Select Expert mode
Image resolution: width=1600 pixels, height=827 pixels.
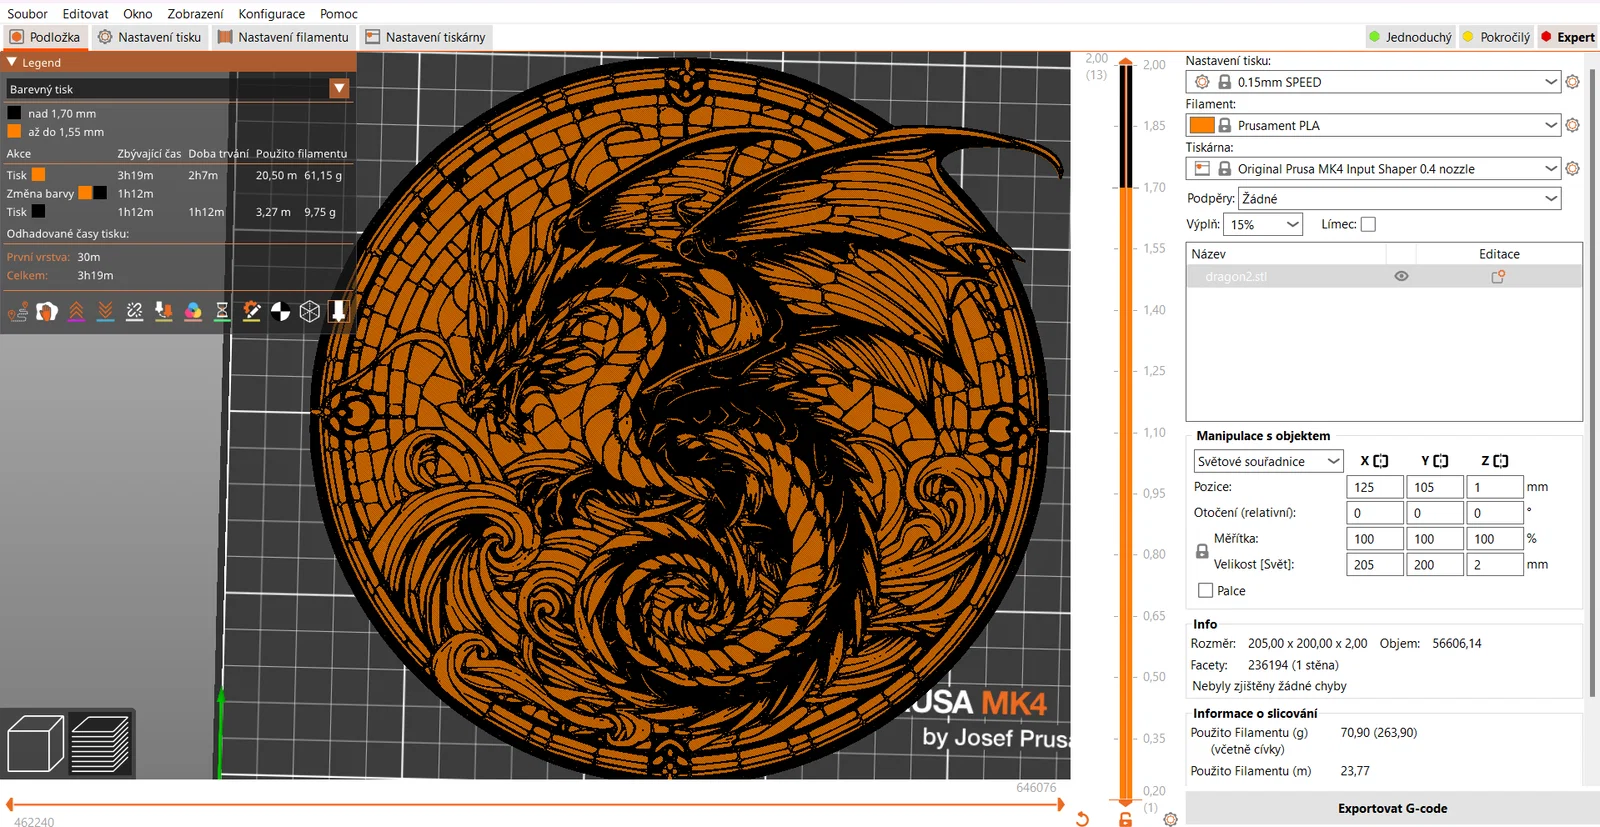(1568, 37)
